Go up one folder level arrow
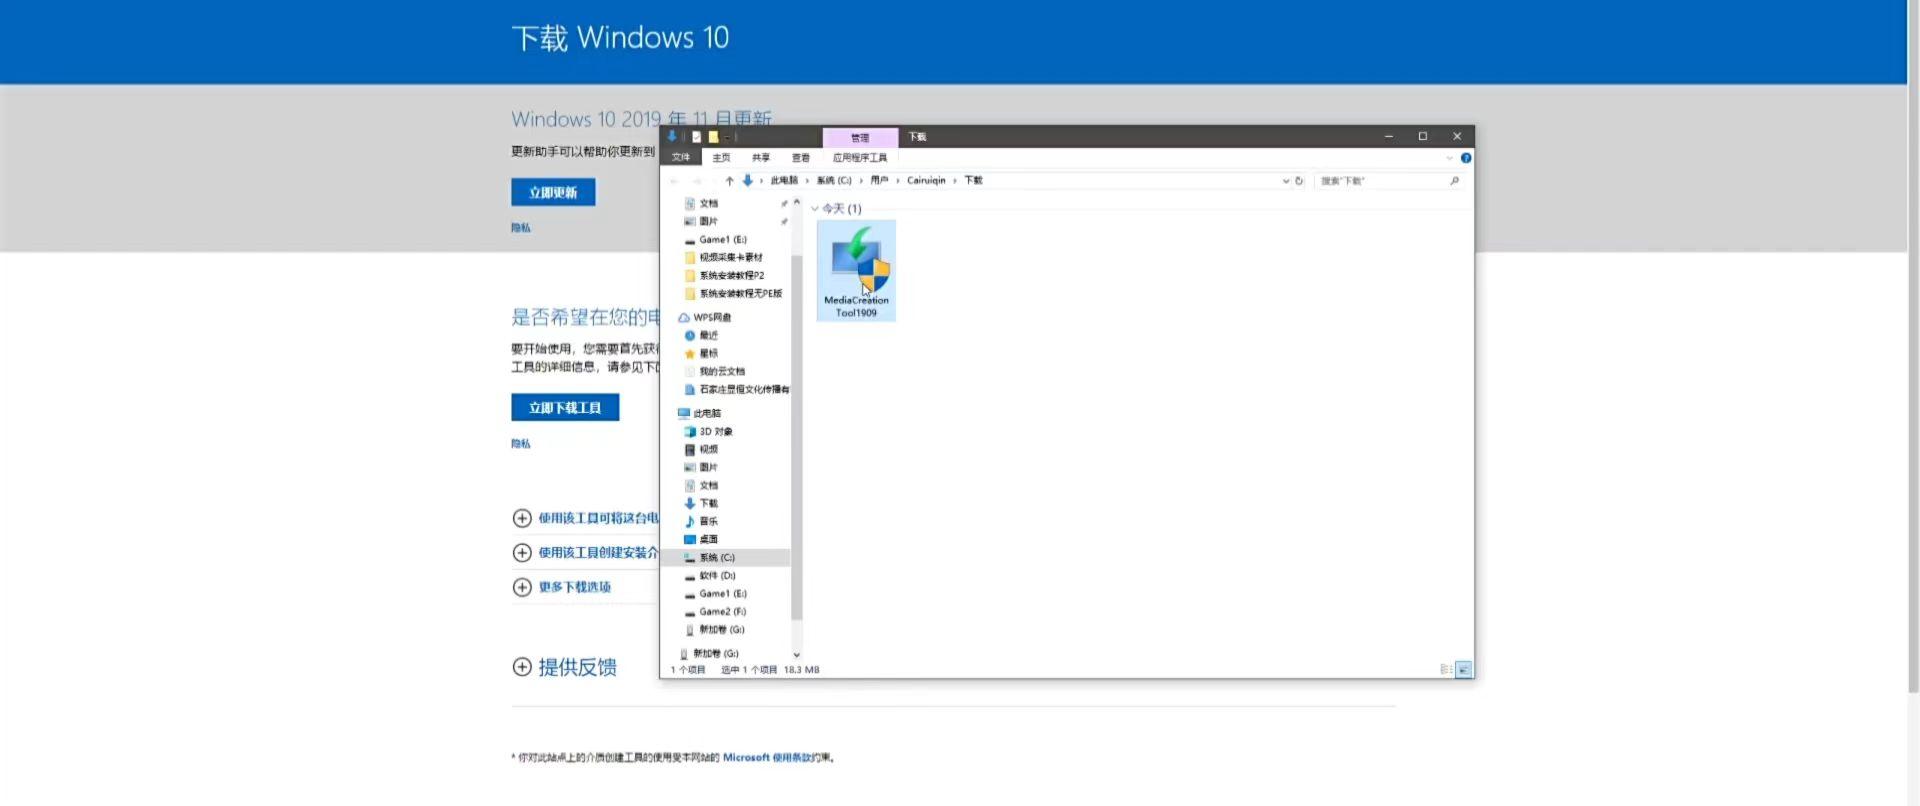The width and height of the screenshot is (1920, 806). [729, 181]
